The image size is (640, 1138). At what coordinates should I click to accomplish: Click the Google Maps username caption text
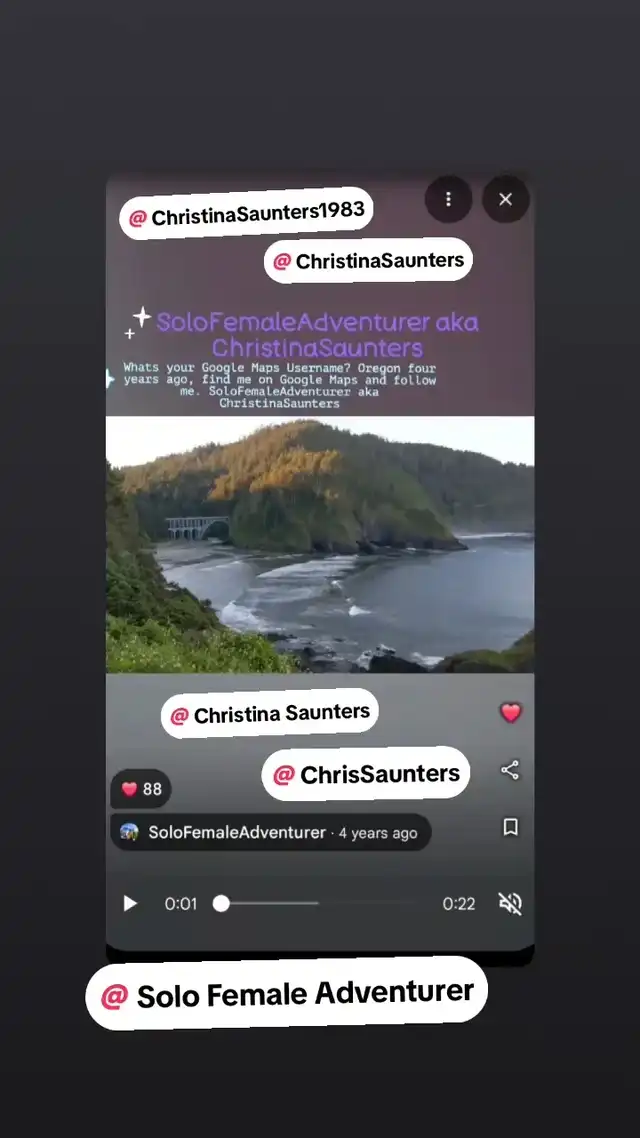[279, 386]
